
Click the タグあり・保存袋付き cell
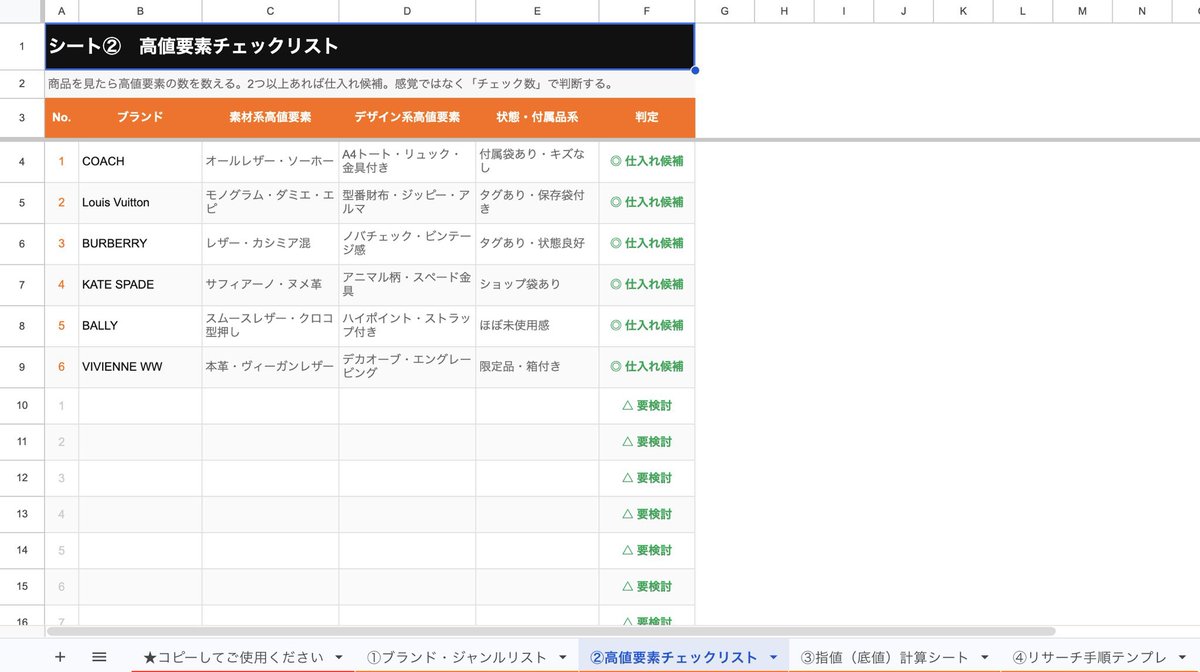pos(537,202)
